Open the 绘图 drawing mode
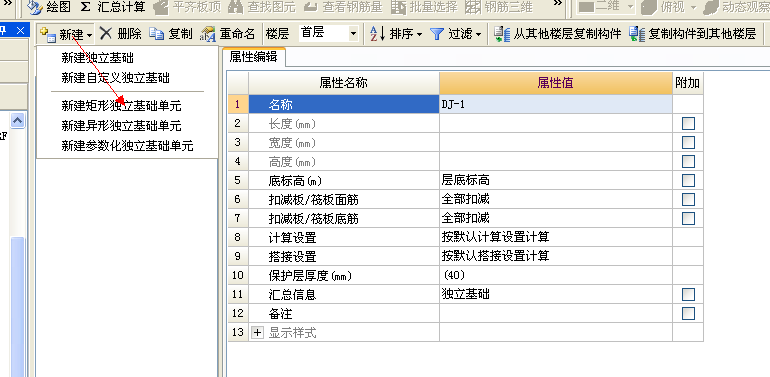This screenshot has height=377, width=770. coord(49,7)
